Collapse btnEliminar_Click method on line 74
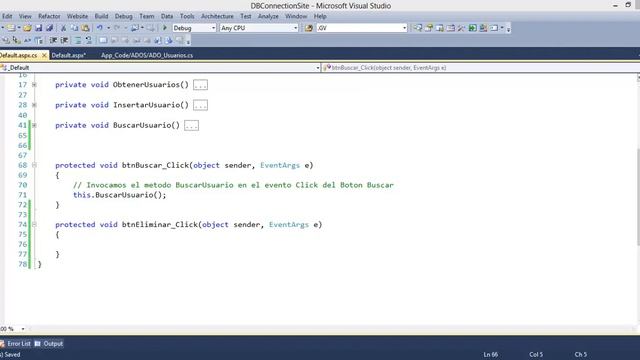The image size is (640, 360). click(x=34, y=224)
